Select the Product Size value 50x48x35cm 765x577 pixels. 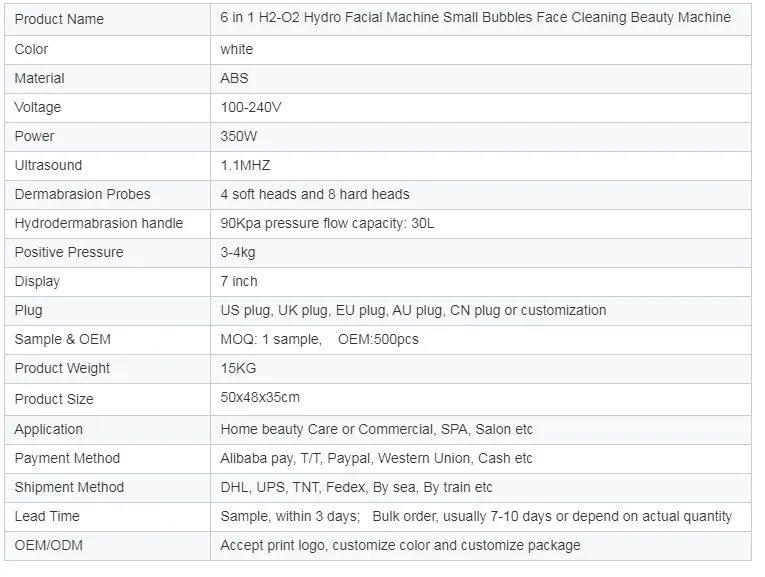(x=260, y=398)
